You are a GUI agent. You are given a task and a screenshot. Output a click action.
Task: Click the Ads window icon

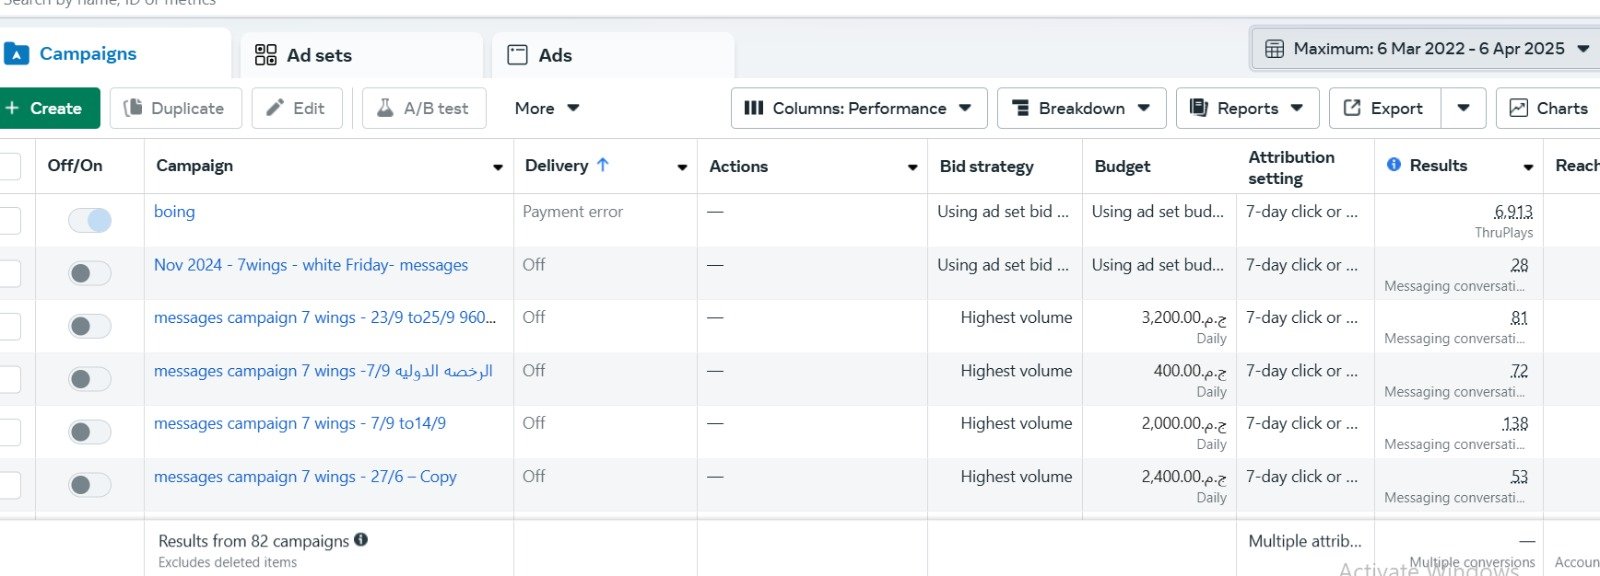517,55
